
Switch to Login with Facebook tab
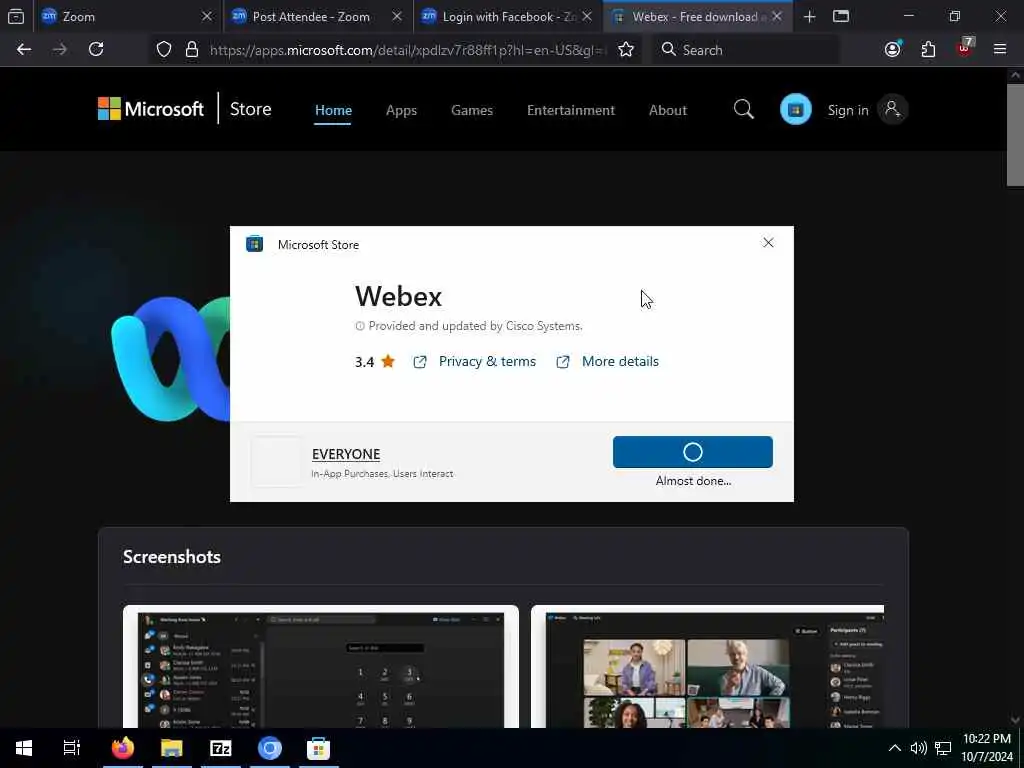pos(507,16)
